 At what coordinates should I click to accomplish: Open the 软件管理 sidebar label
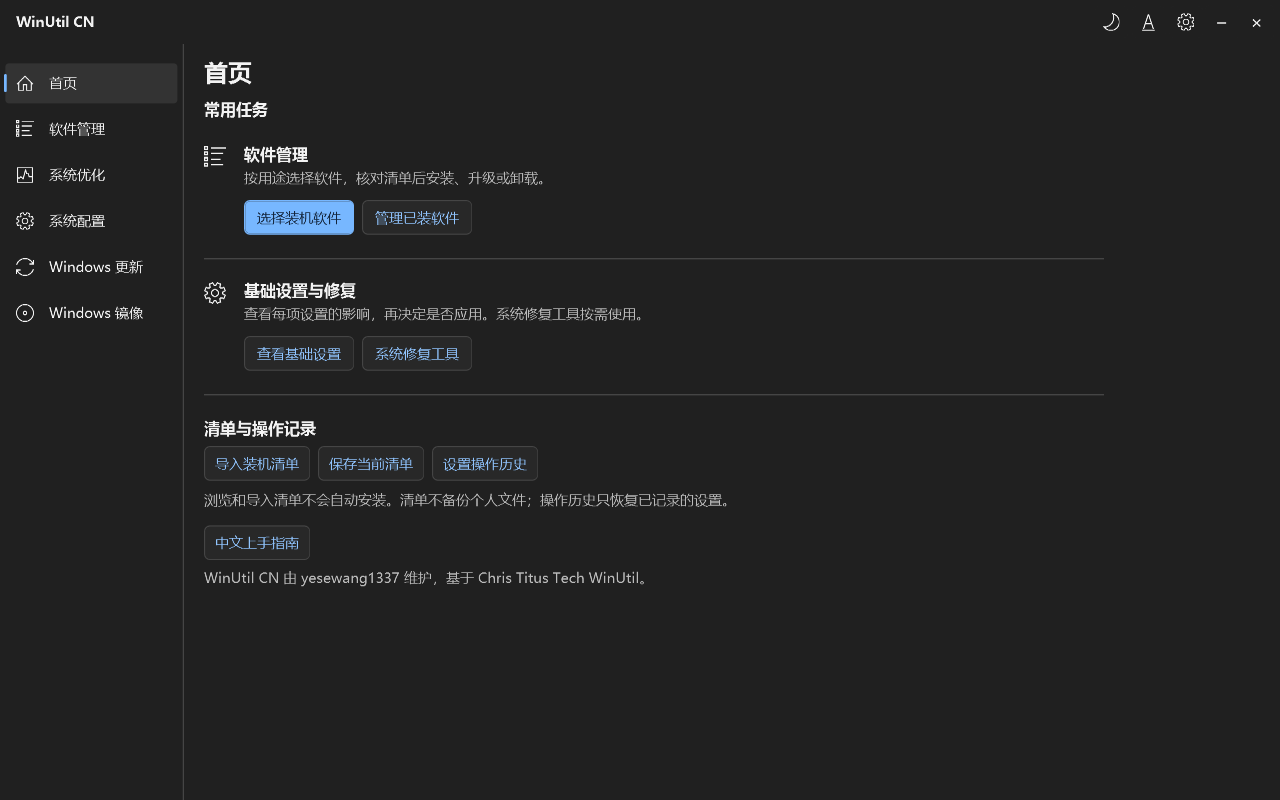point(77,129)
